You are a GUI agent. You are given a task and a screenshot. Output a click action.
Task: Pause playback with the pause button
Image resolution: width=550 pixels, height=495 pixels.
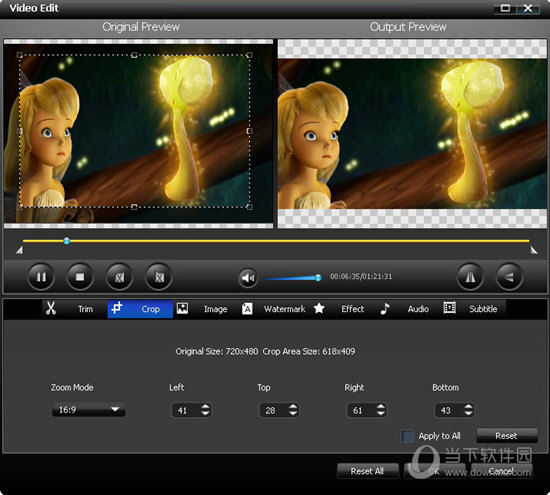41,277
